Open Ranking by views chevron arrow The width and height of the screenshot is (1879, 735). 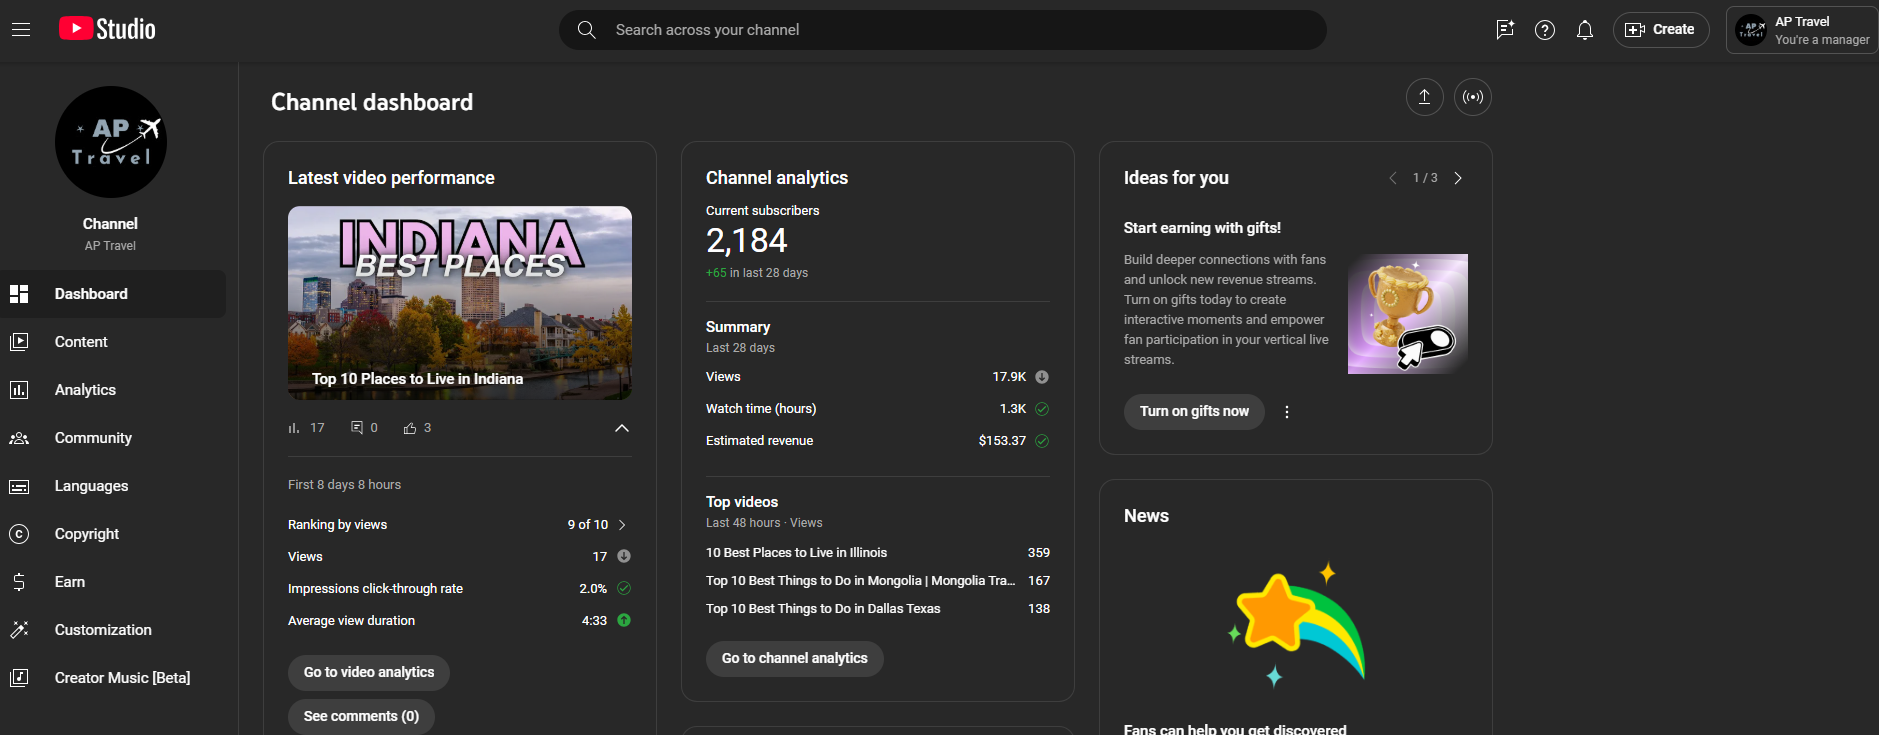pos(622,525)
